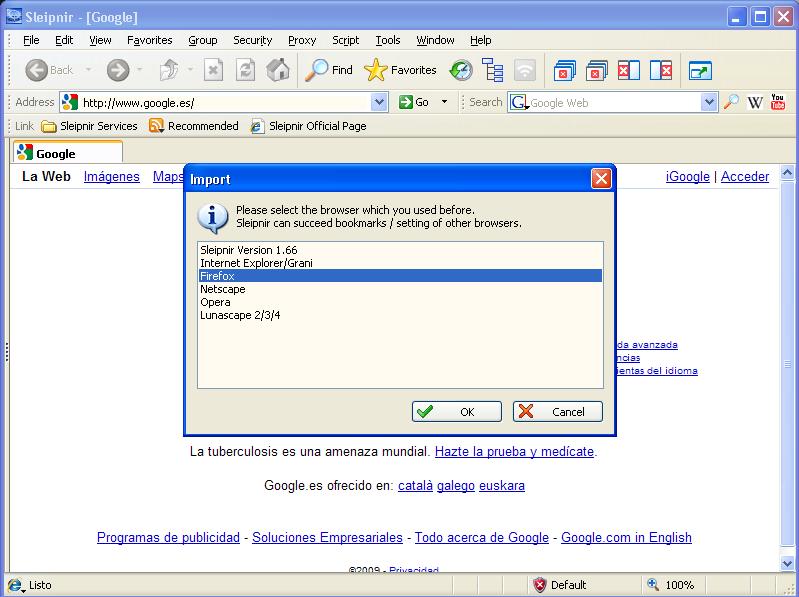Open the tree structure panel icon
The image size is (799, 597).
coord(493,70)
